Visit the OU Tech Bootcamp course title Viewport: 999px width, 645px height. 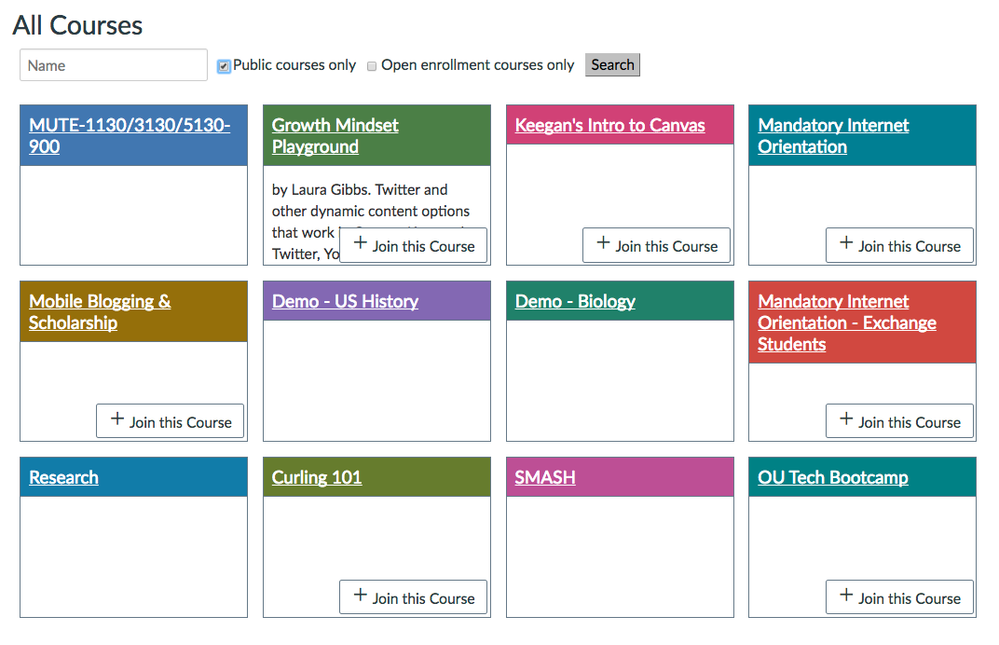click(833, 477)
